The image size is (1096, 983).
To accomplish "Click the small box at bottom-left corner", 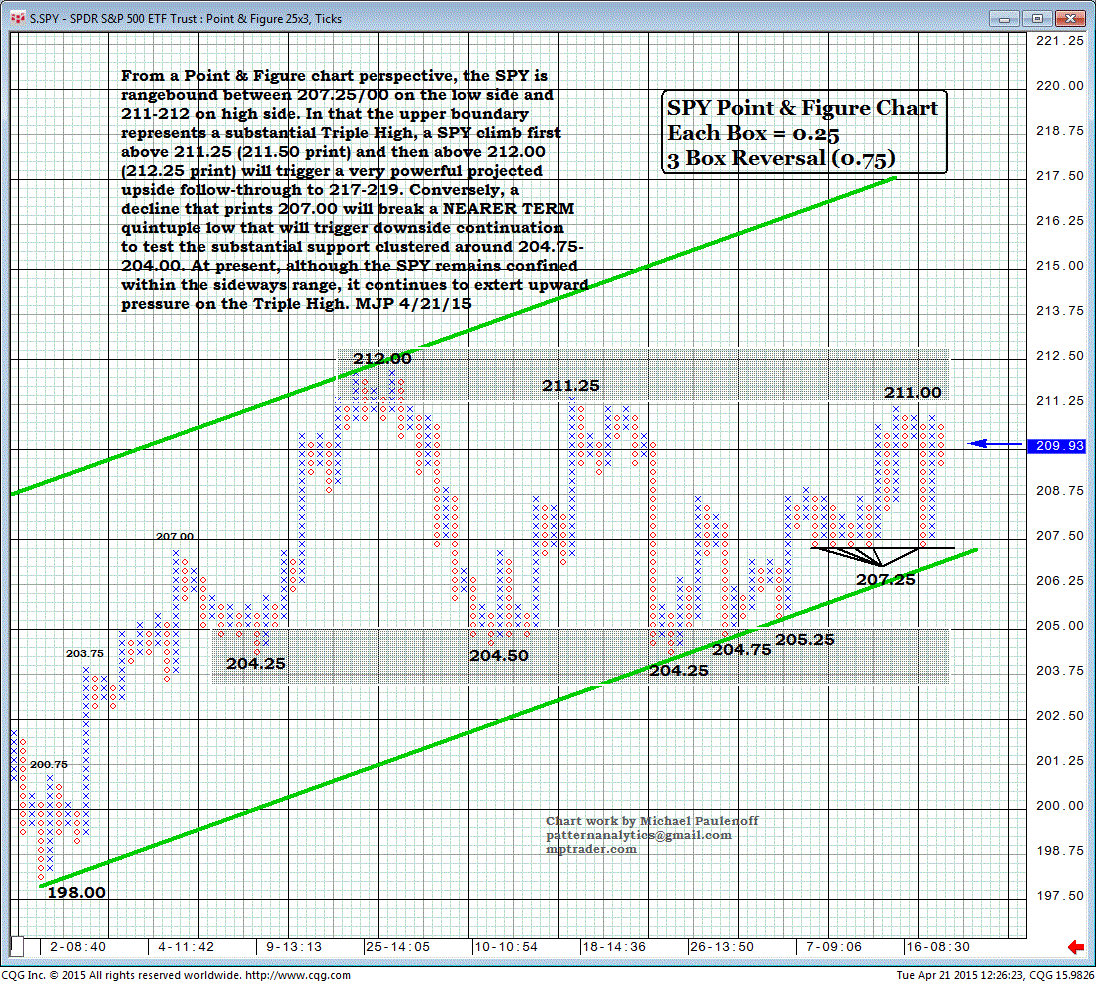I will point(17,947).
